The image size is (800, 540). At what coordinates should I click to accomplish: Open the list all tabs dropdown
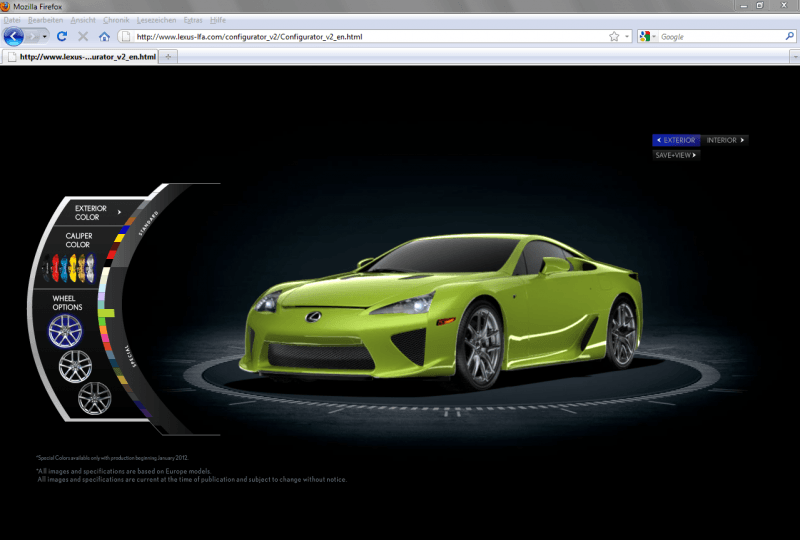(794, 57)
